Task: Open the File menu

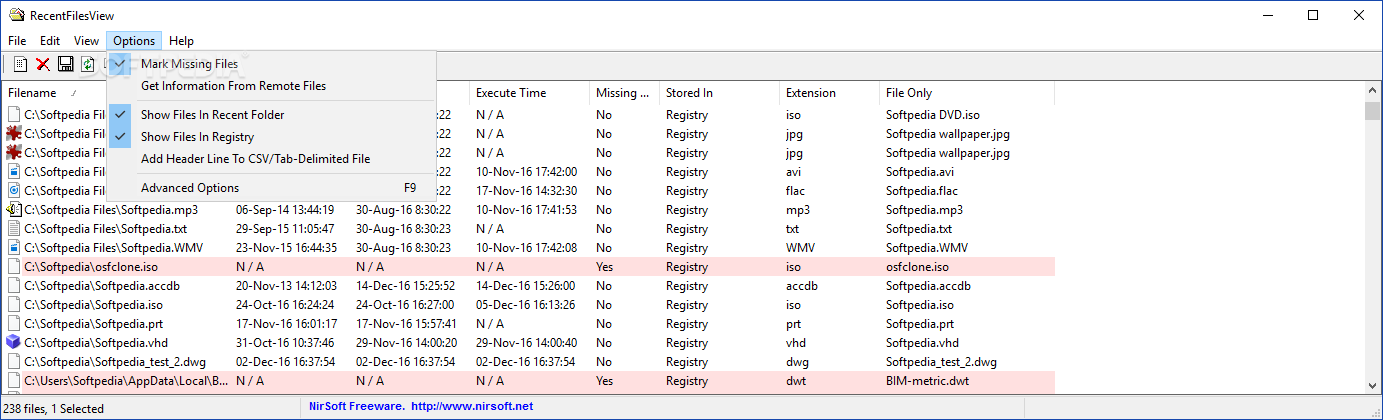Action: coord(17,41)
